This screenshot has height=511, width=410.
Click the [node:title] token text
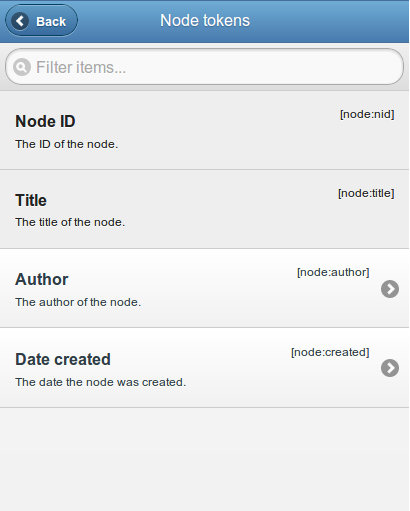[366, 193]
